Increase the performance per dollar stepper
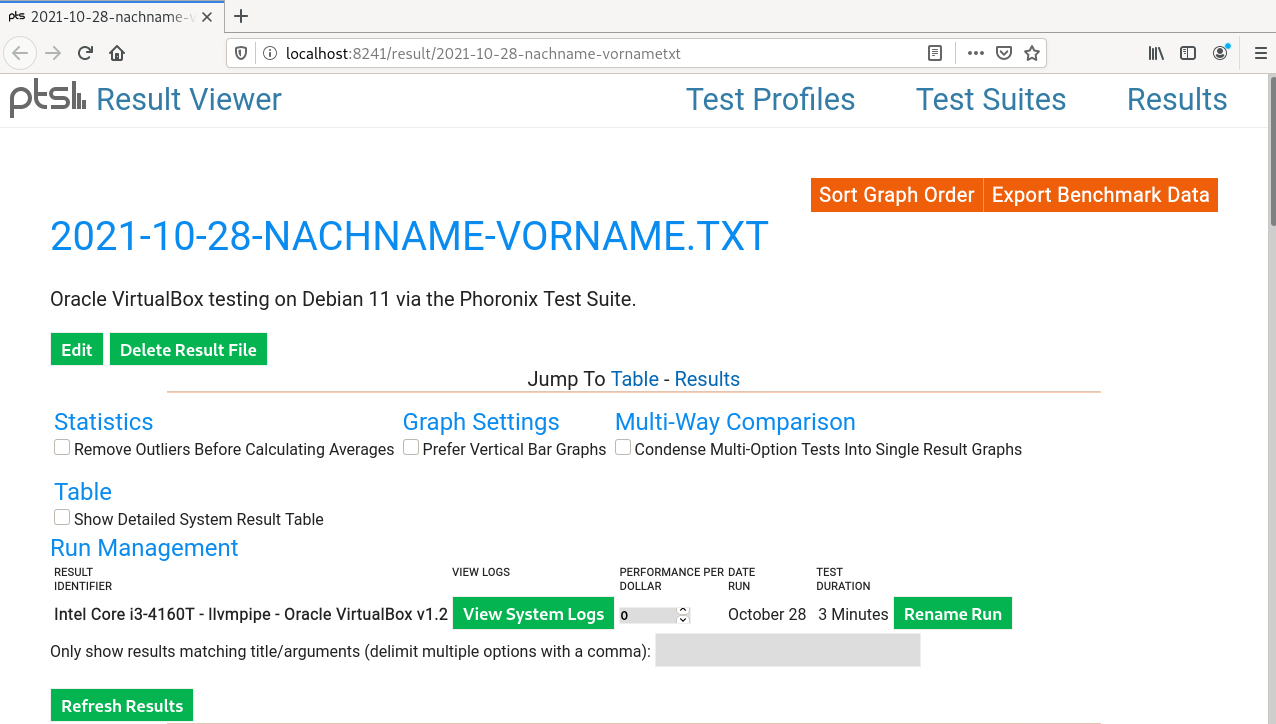This screenshot has height=724, width=1276. (x=683, y=610)
